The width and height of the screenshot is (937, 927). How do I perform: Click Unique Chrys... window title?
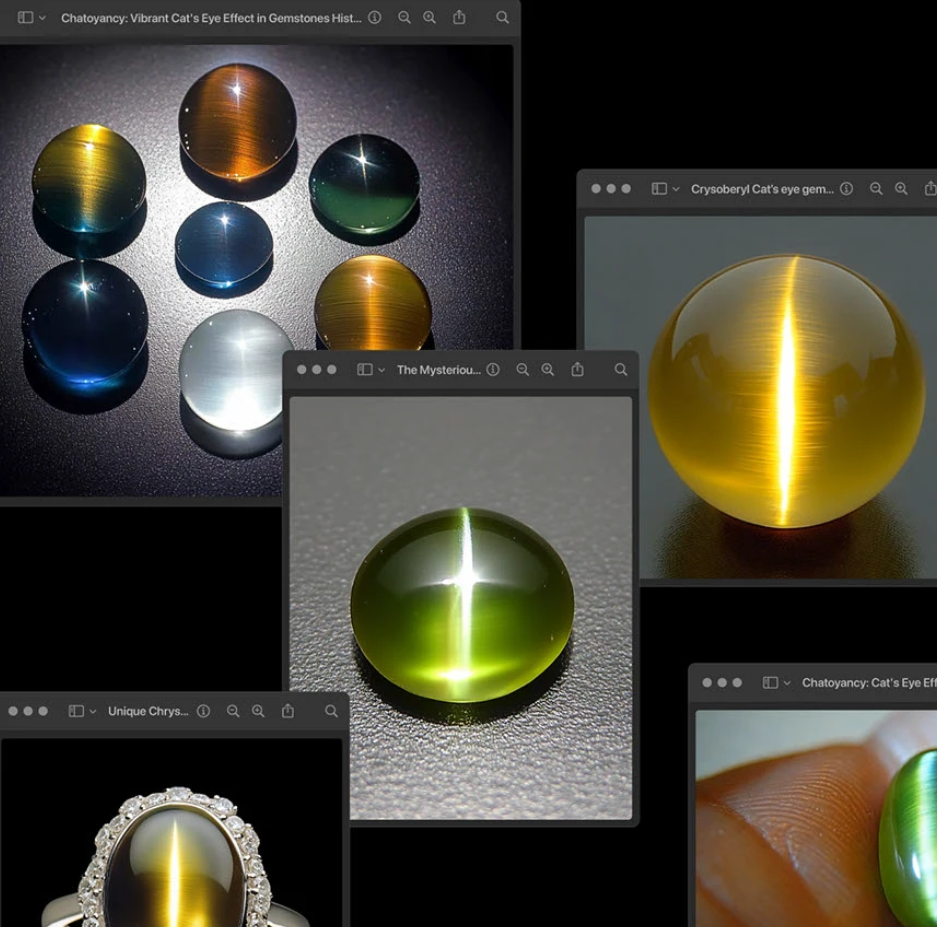[148, 711]
